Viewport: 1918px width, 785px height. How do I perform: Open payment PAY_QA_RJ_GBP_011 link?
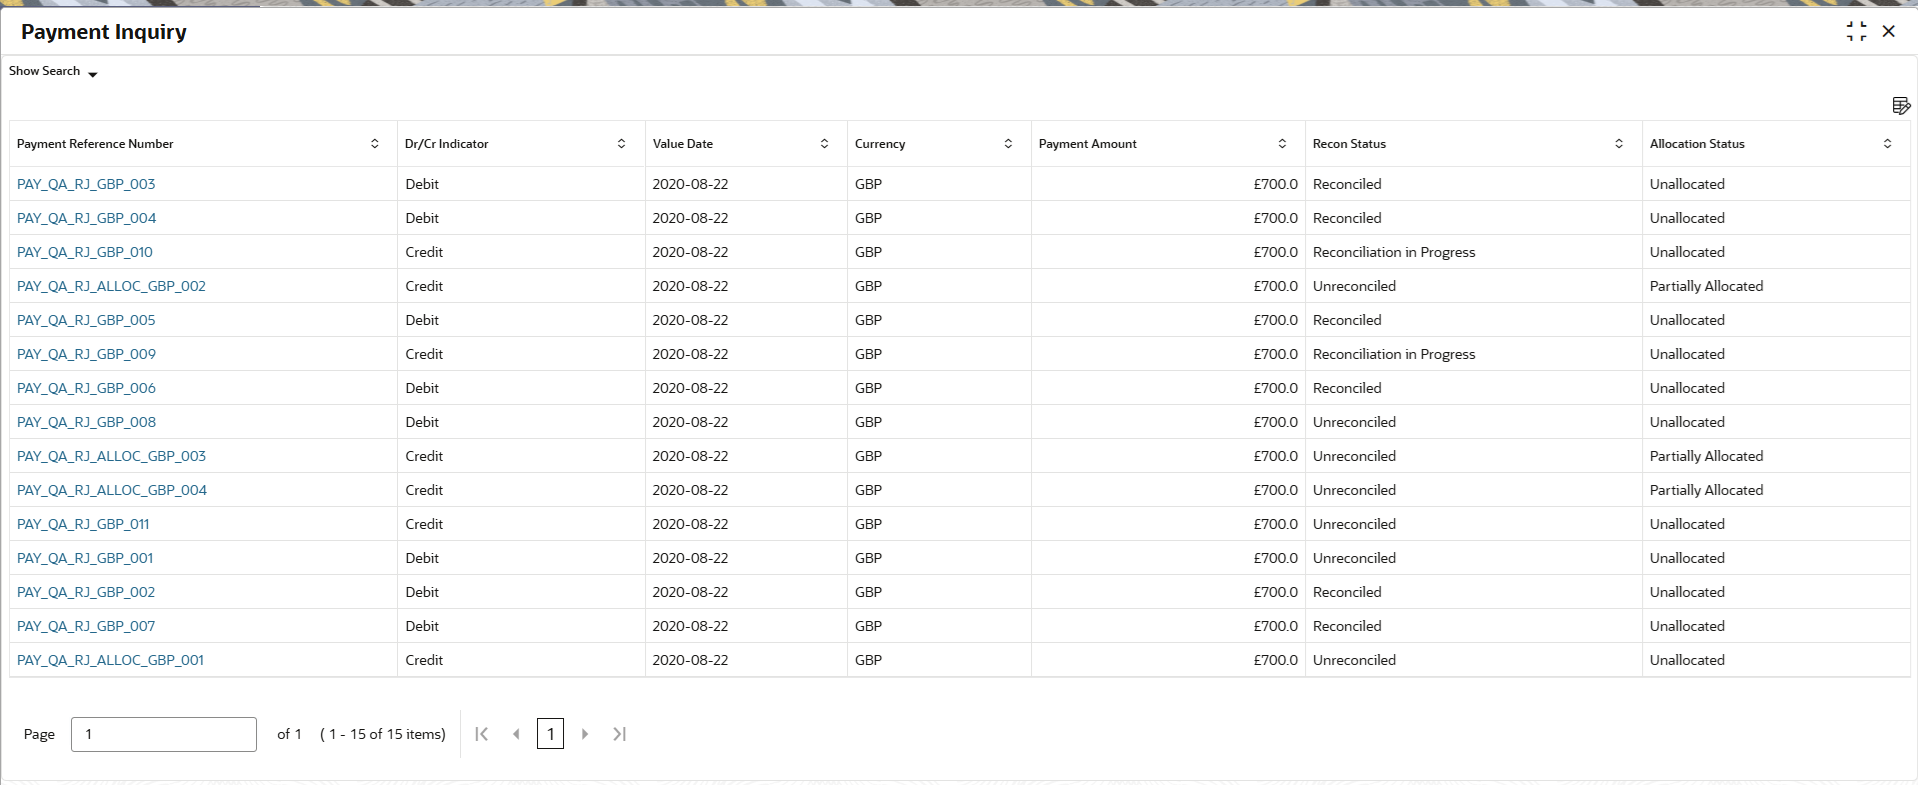[83, 524]
